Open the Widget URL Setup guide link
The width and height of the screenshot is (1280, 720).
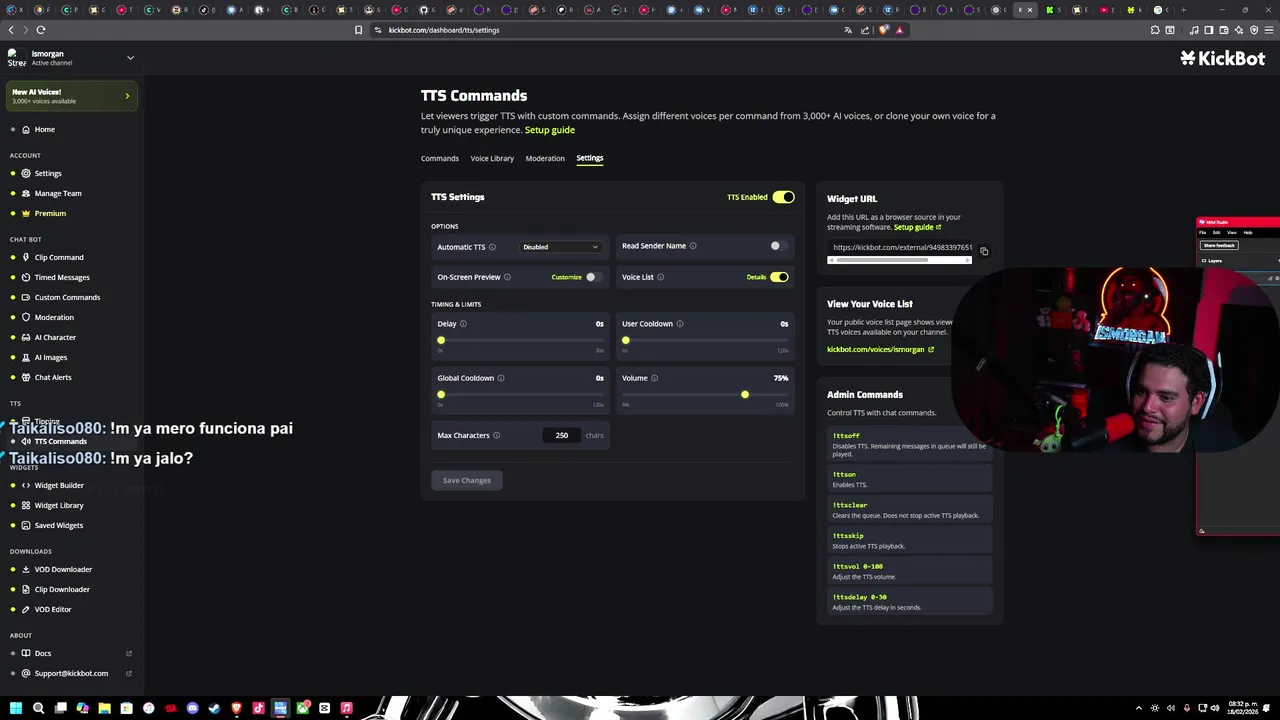click(917, 227)
